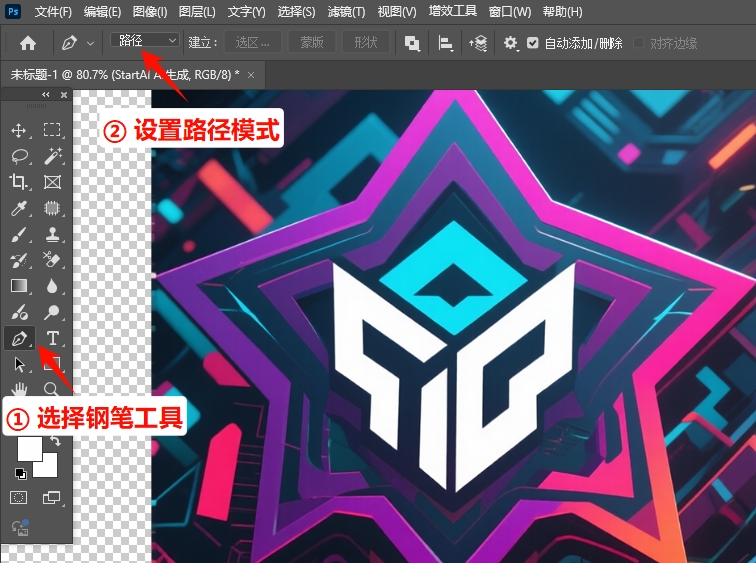Close the 未标题-1 document tab
The width and height of the screenshot is (756, 563).
pos(251,75)
